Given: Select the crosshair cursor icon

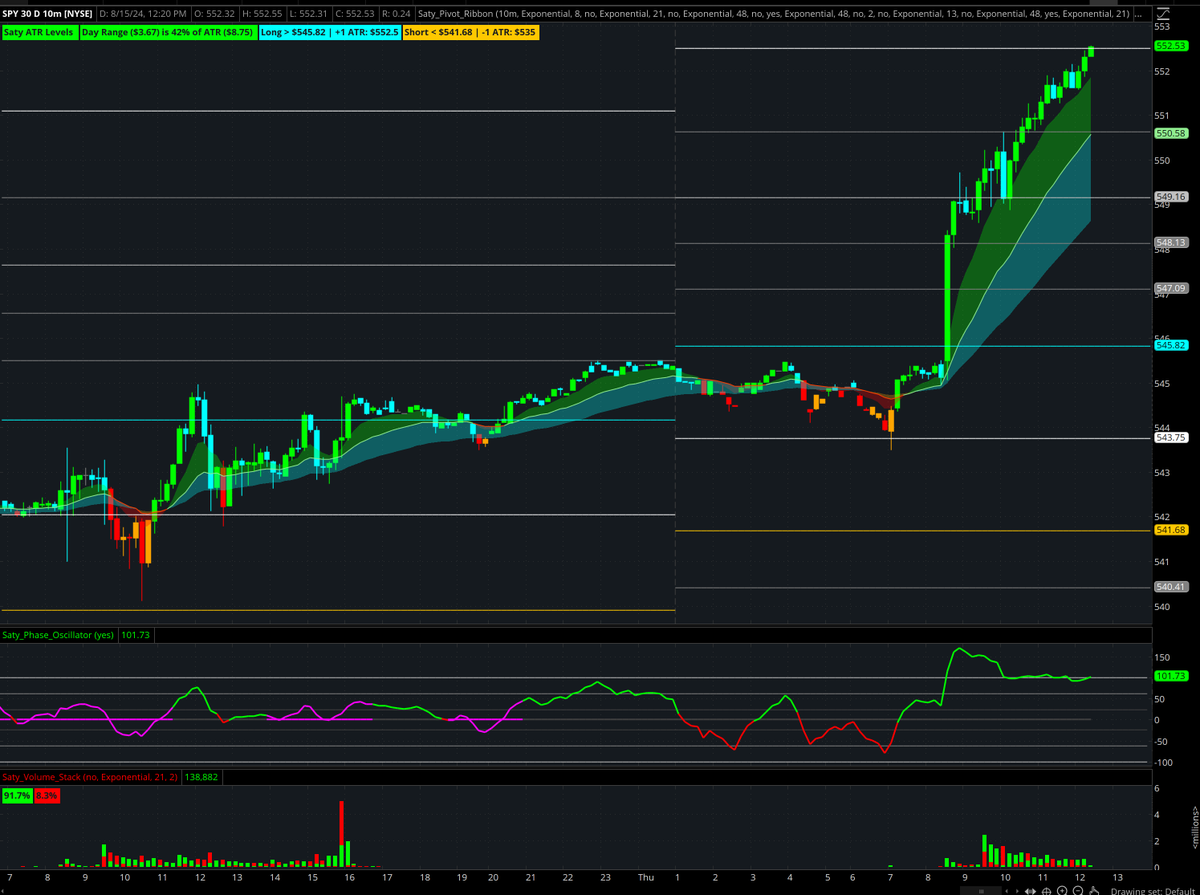Looking at the screenshot, I should [1046, 890].
